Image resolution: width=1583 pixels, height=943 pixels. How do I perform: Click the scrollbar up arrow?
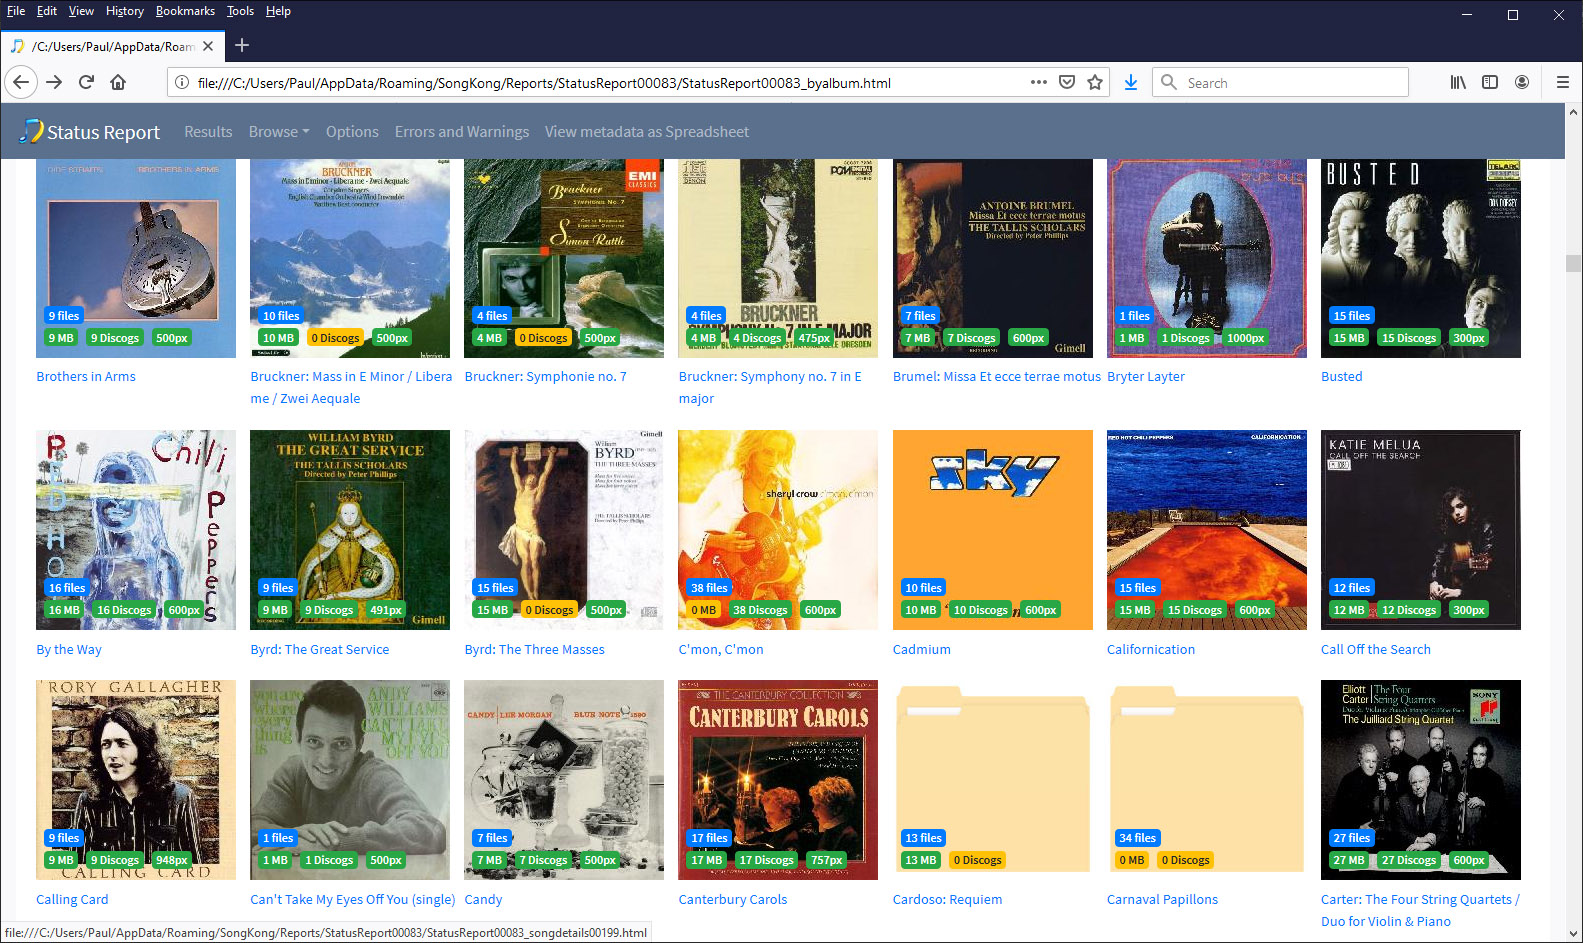(x=1573, y=111)
